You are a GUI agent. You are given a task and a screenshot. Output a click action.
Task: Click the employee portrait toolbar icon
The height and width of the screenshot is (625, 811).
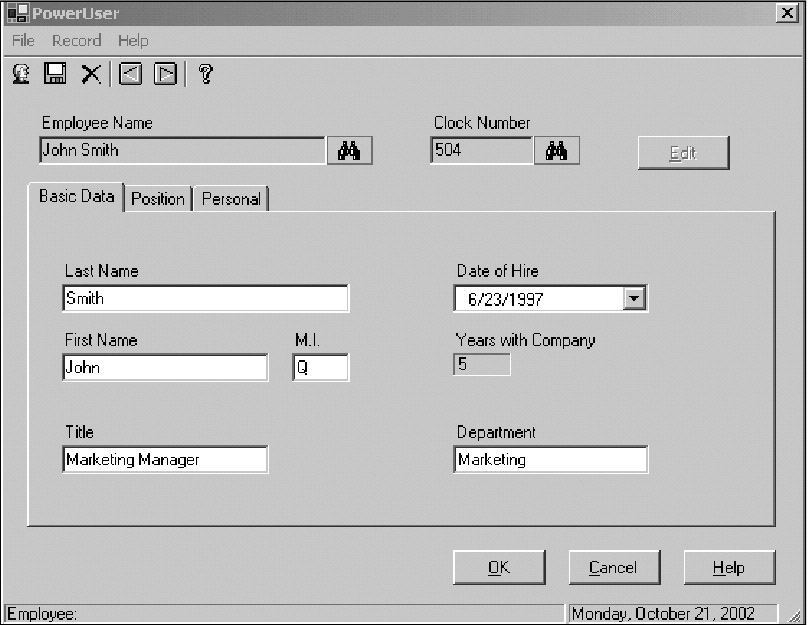tap(20, 73)
